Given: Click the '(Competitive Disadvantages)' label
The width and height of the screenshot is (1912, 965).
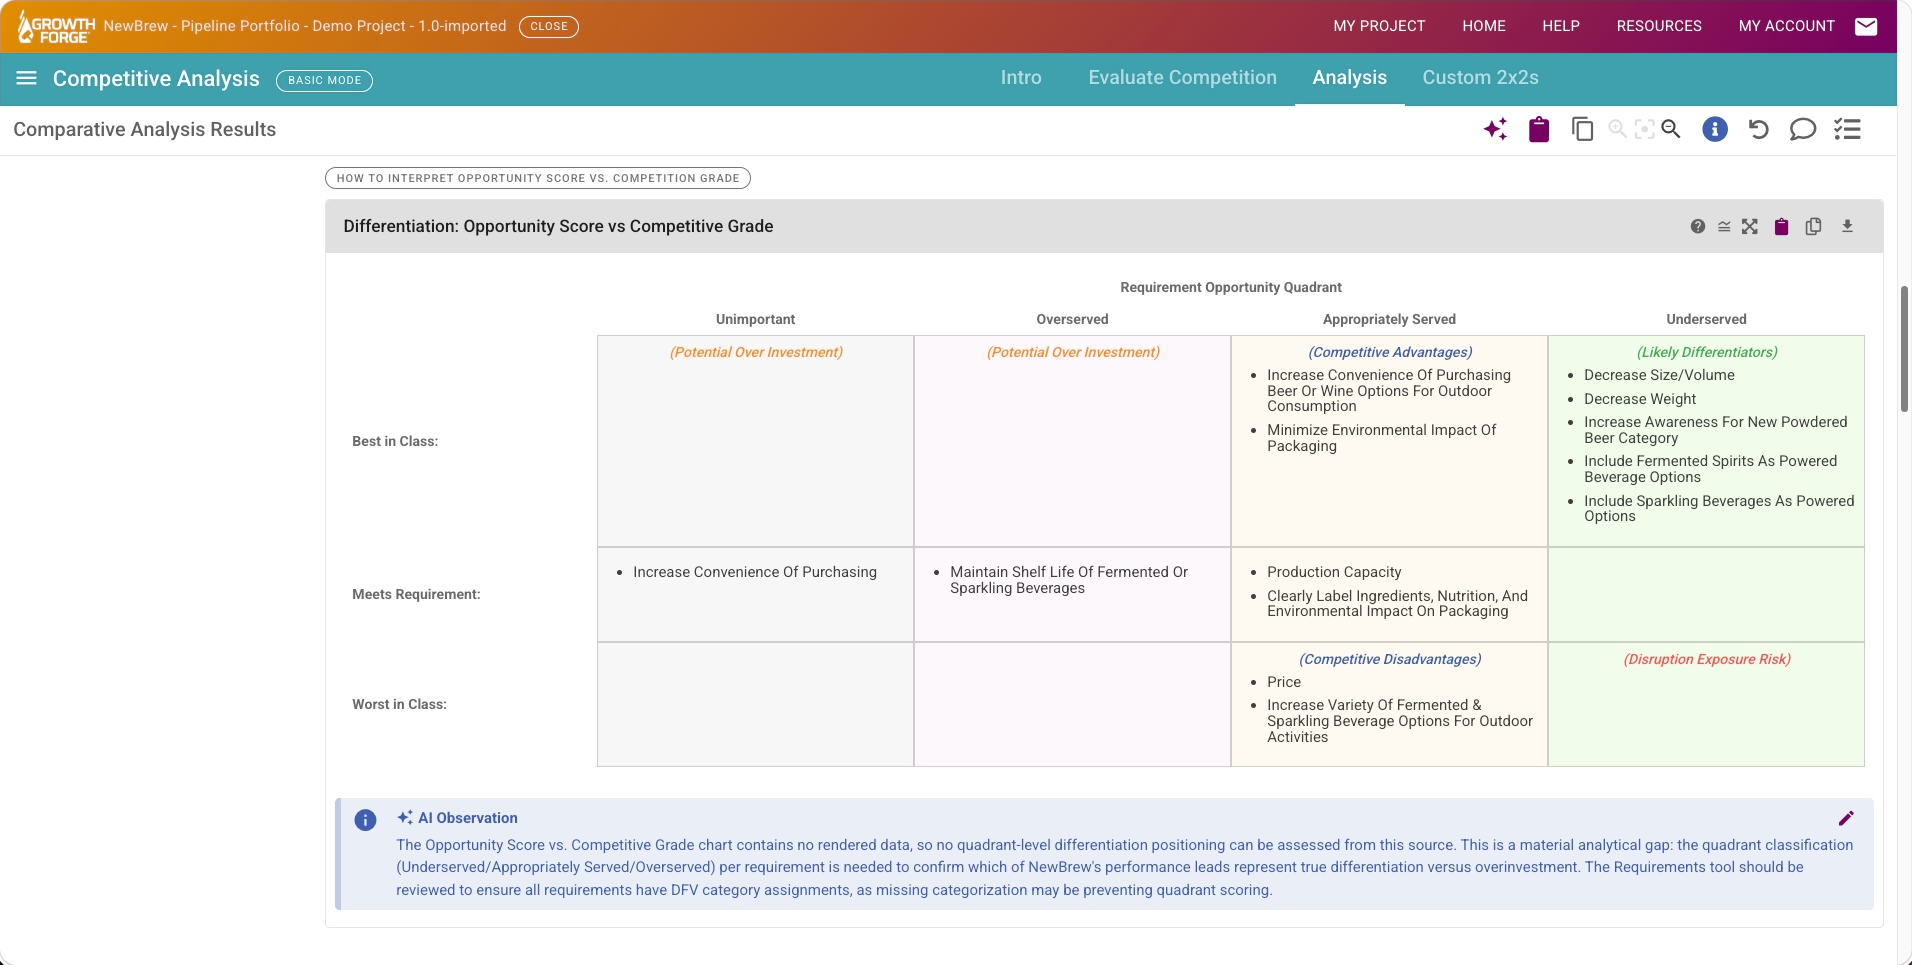Looking at the screenshot, I should click(1390, 659).
